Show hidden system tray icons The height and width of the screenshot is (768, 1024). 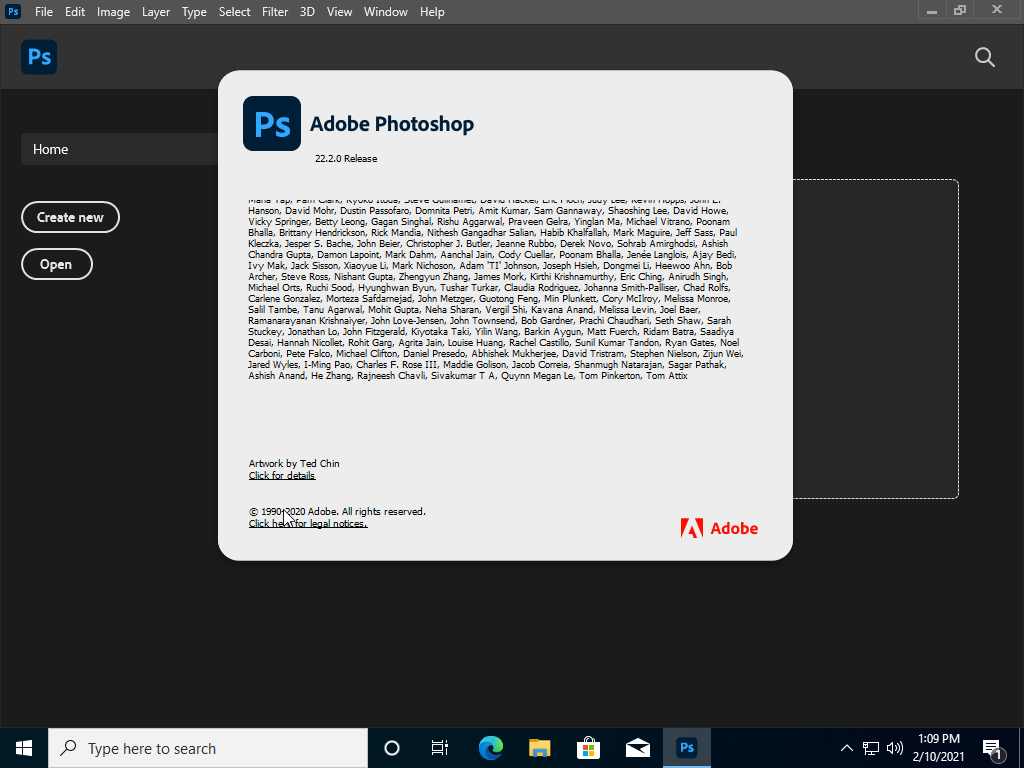[x=846, y=748]
